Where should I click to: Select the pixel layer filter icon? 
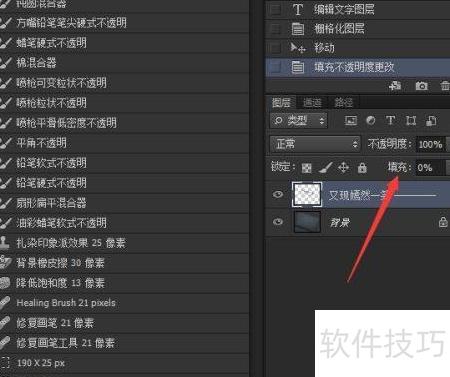click(351, 121)
